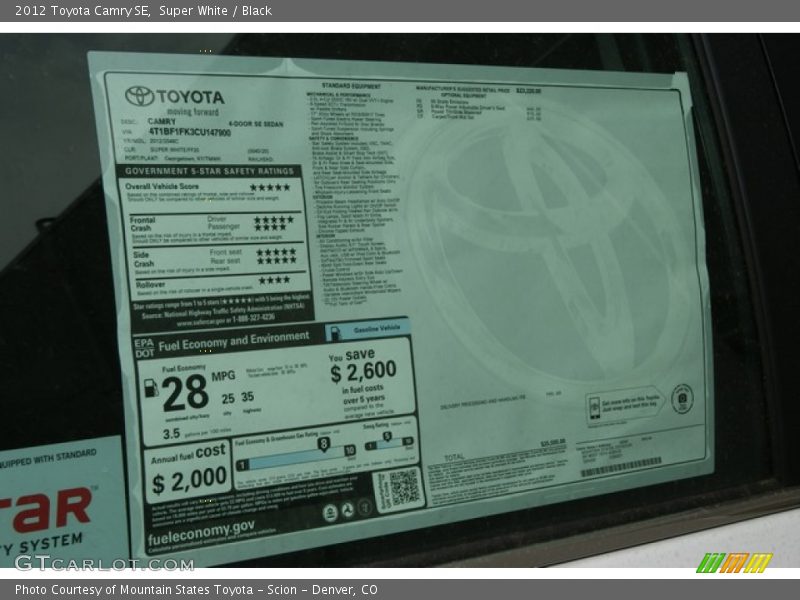Click the Rollover four-star rating

(x=274, y=280)
